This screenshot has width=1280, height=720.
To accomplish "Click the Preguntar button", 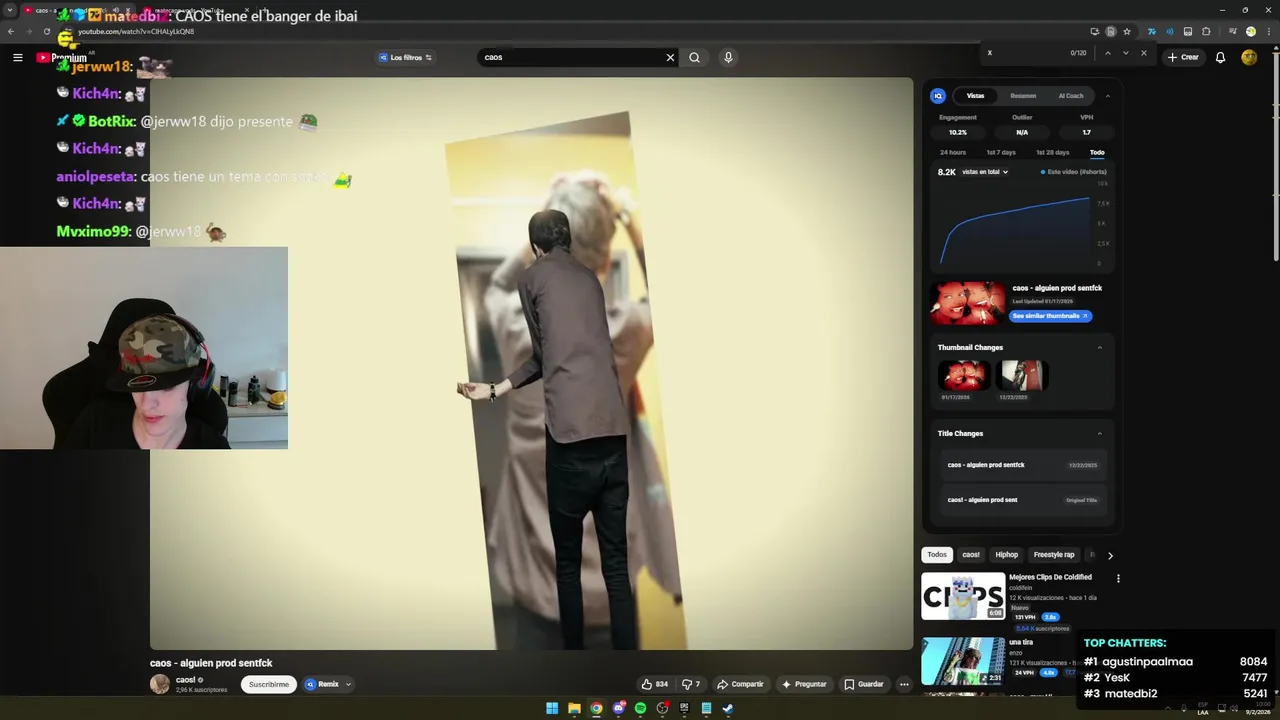I will coord(804,684).
